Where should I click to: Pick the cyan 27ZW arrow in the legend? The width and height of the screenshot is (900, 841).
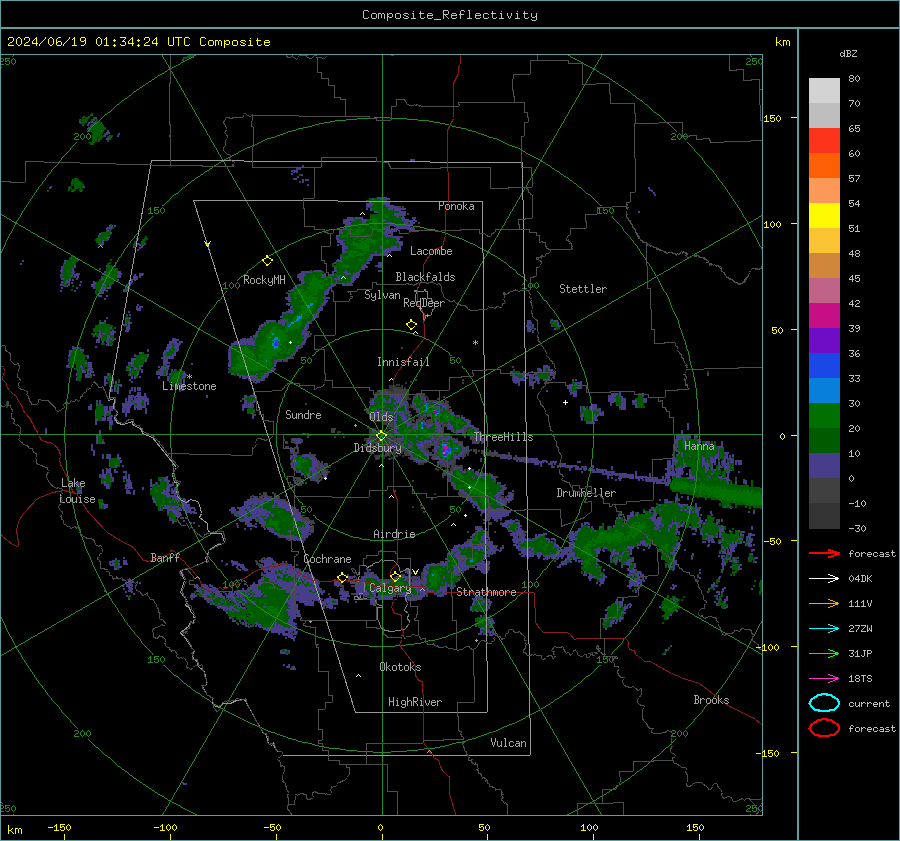[x=824, y=628]
